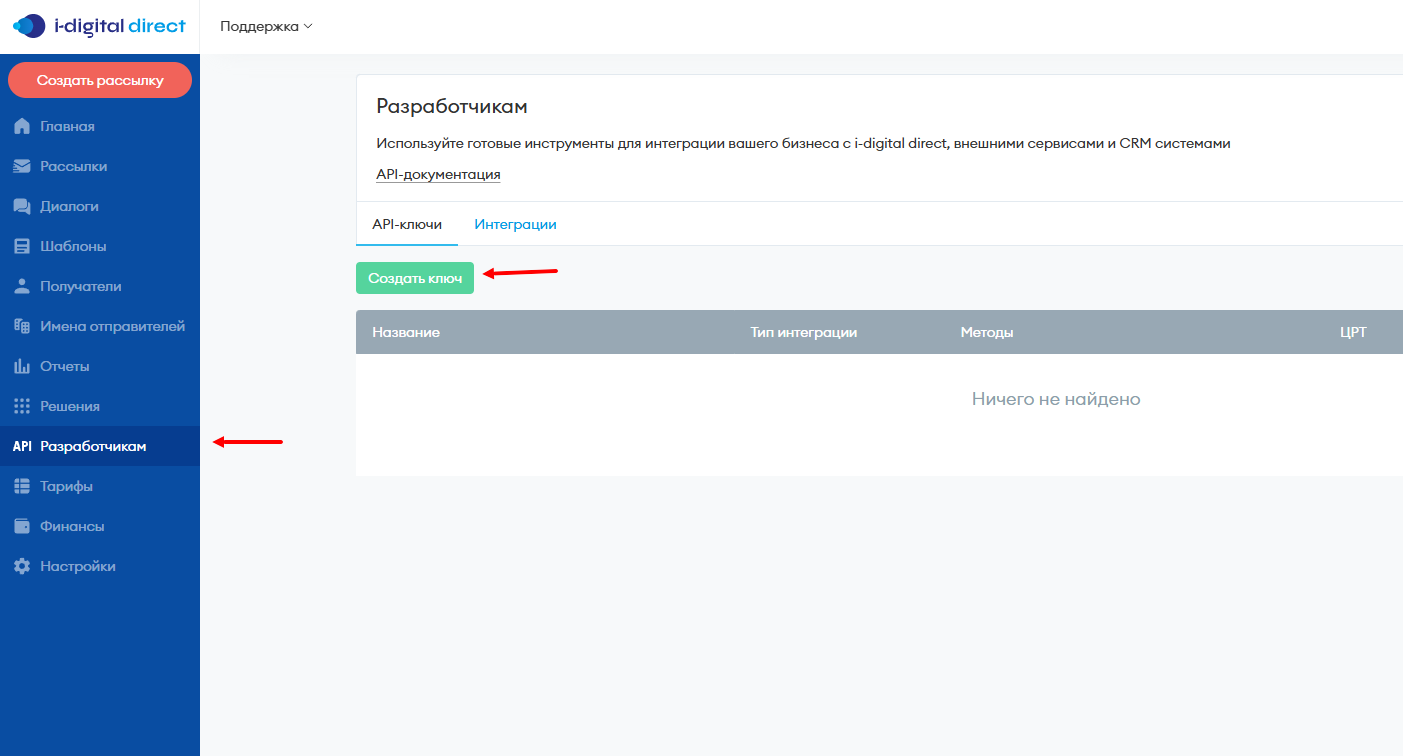Screen dimensions: 1403x756
Task: Select the API-ключи tab
Action: (407, 225)
